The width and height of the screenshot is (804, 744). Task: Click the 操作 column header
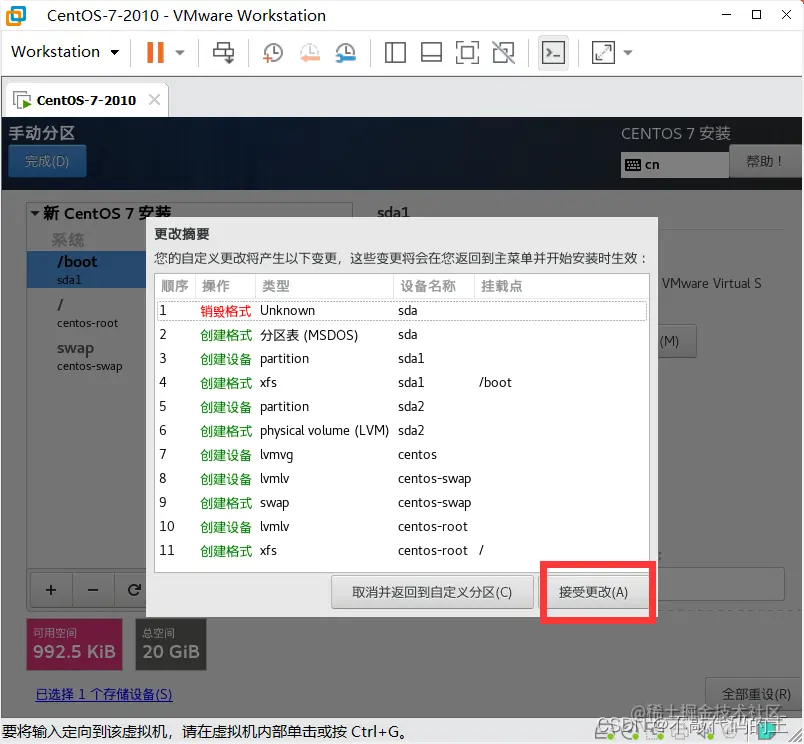pos(225,286)
